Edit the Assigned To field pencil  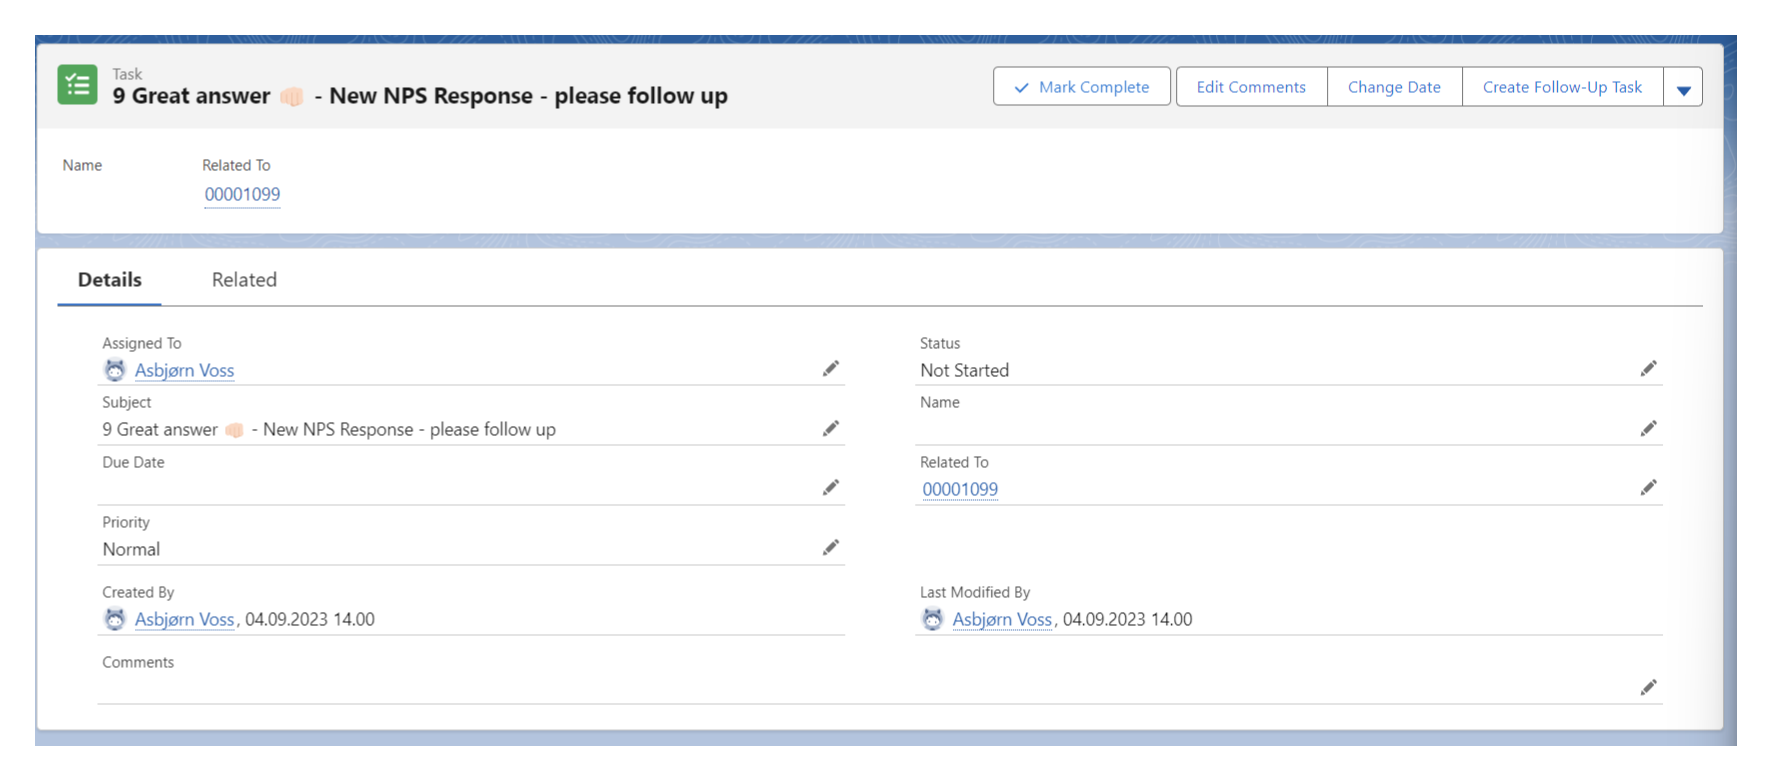[830, 369]
